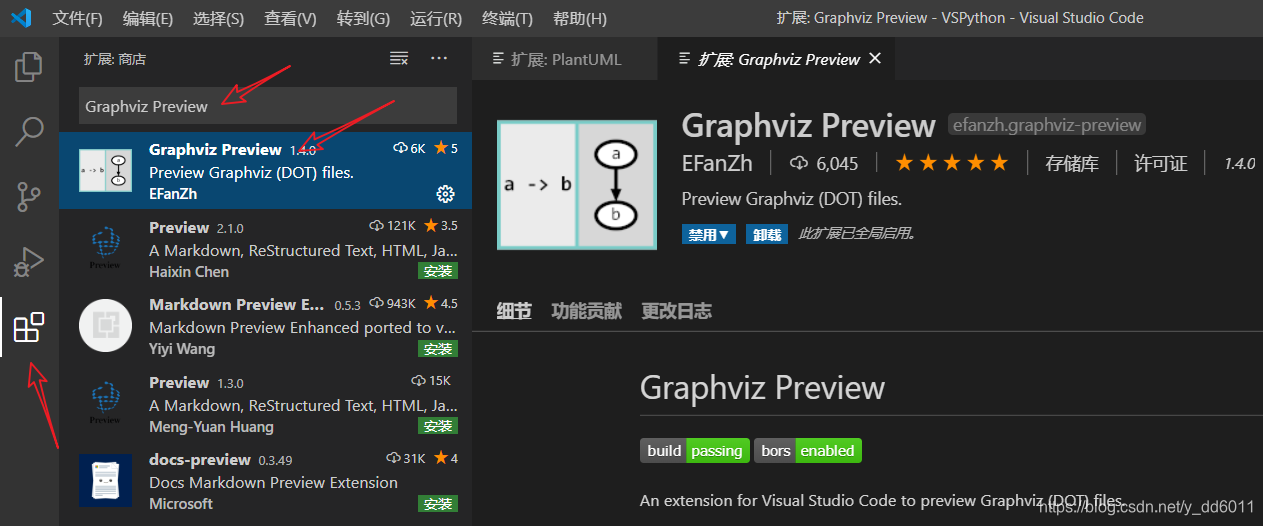The image size is (1263, 526).
Task: Open the 查看(V) menu
Action: pyautogui.click(x=291, y=18)
